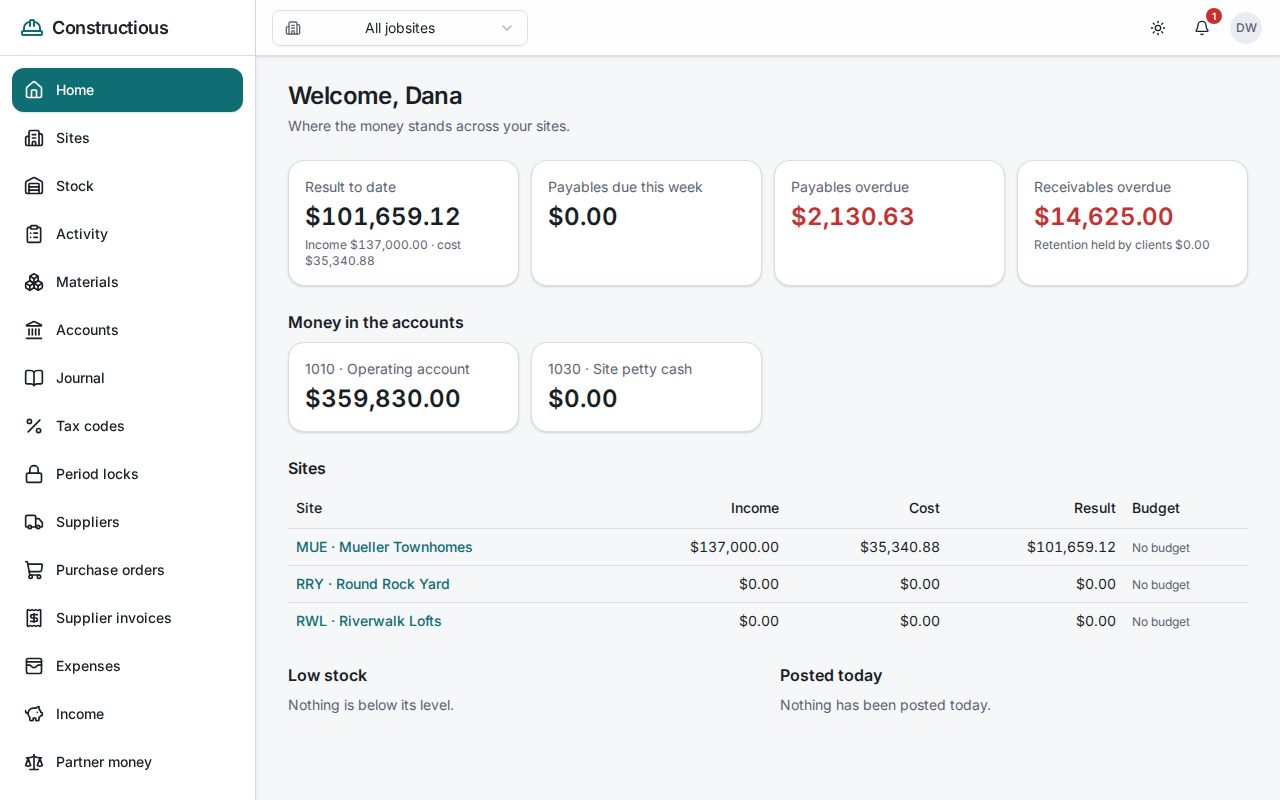
Task: Click the 1010 · Operating account card
Action: coord(403,387)
